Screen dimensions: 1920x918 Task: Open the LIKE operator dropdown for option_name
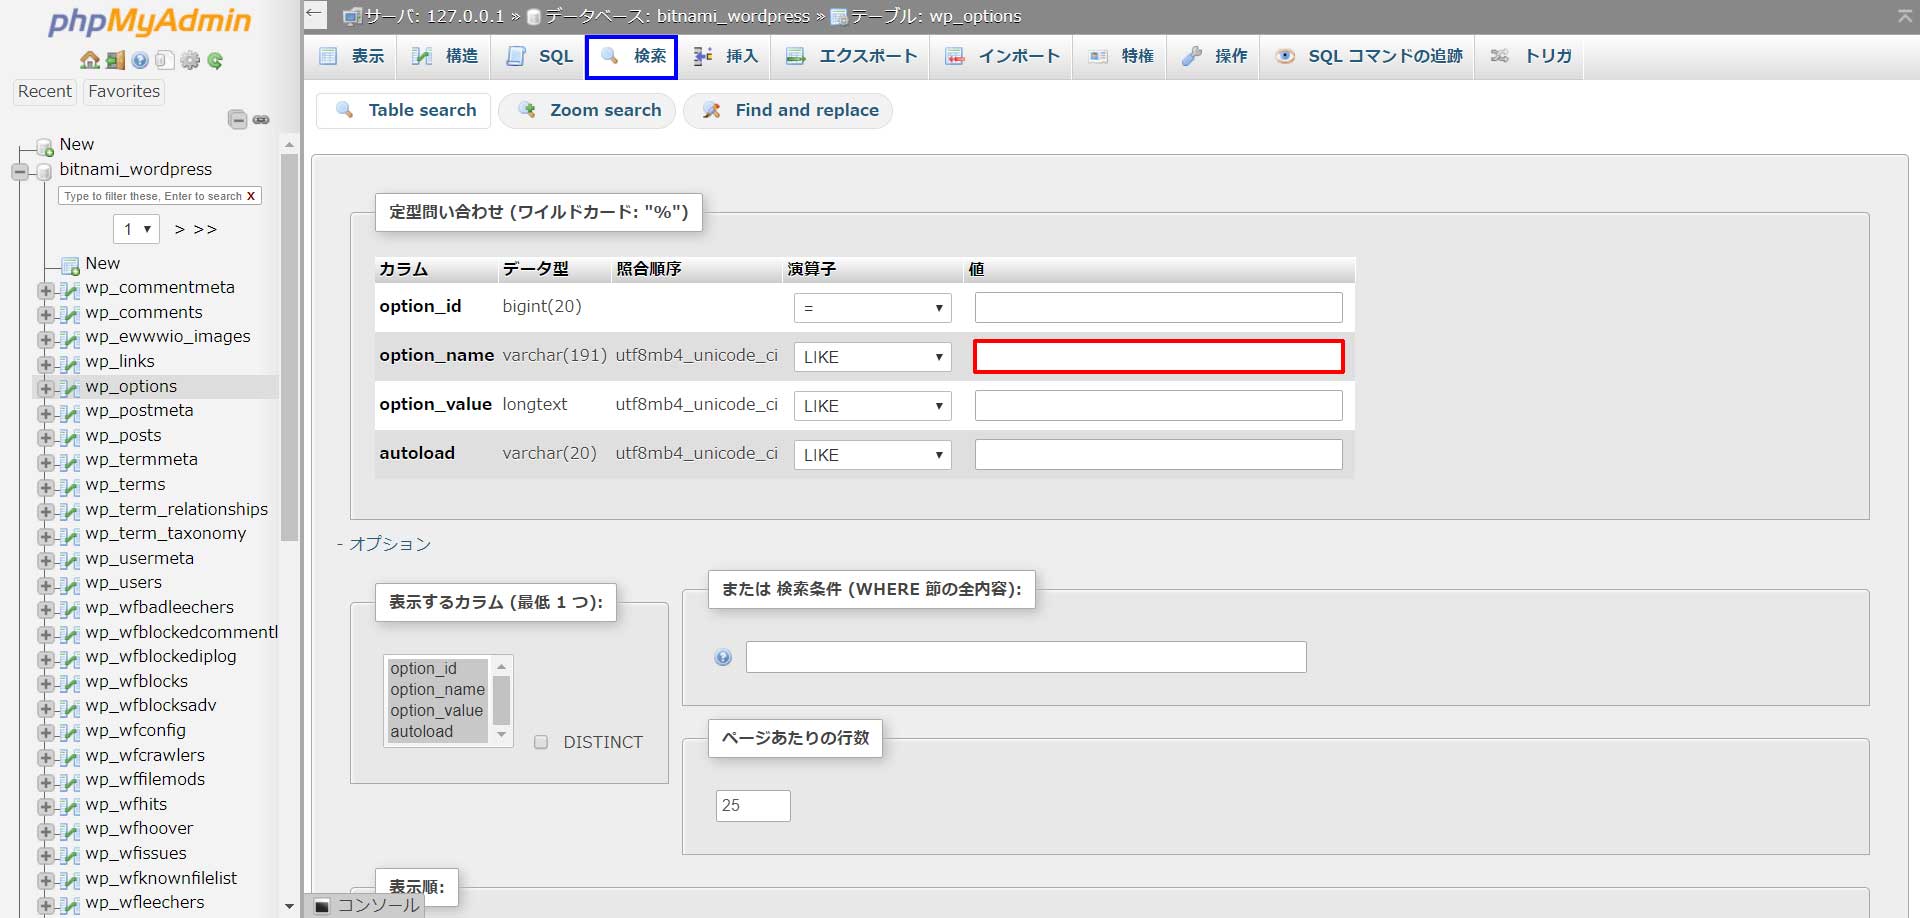coord(872,357)
